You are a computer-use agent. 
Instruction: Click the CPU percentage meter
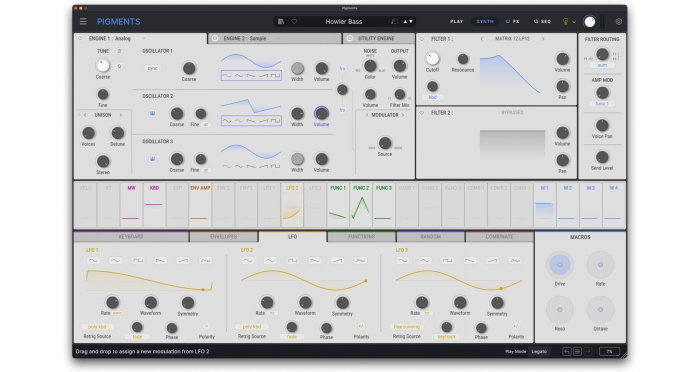pos(609,351)
